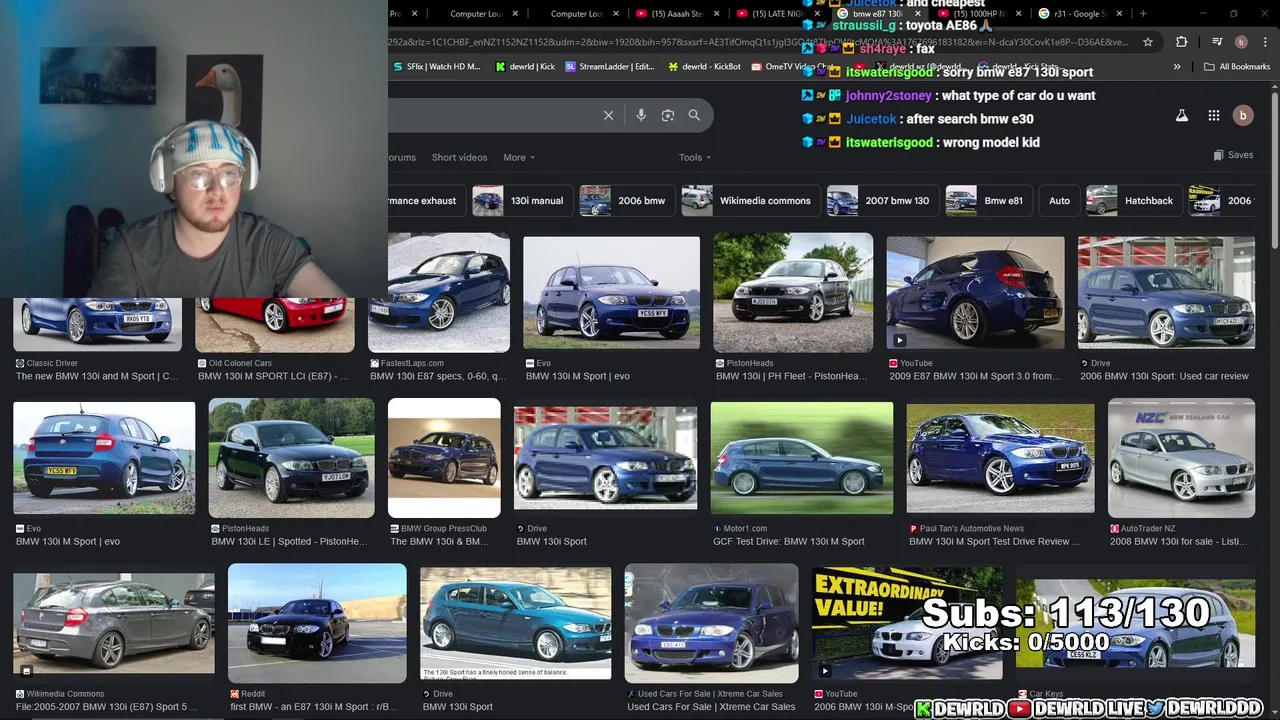Open the Google apps grid
The image size is (1280, 720).
1214,115
